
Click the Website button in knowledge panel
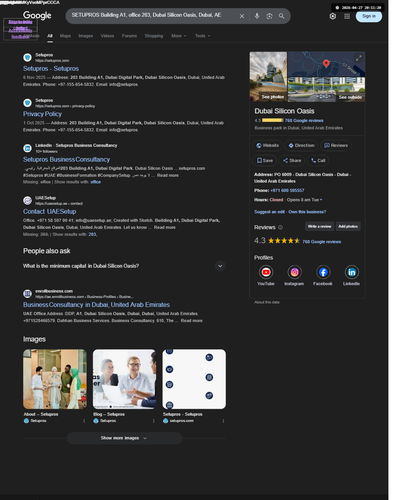(x=267, y=146)
